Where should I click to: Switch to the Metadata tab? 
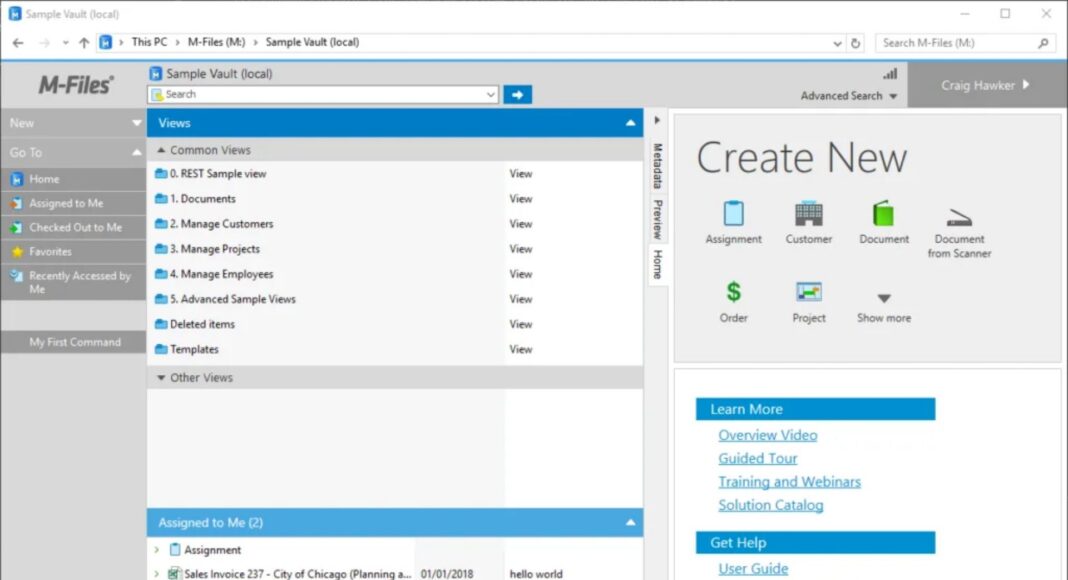pyautogui.click(x=658, y=166)
